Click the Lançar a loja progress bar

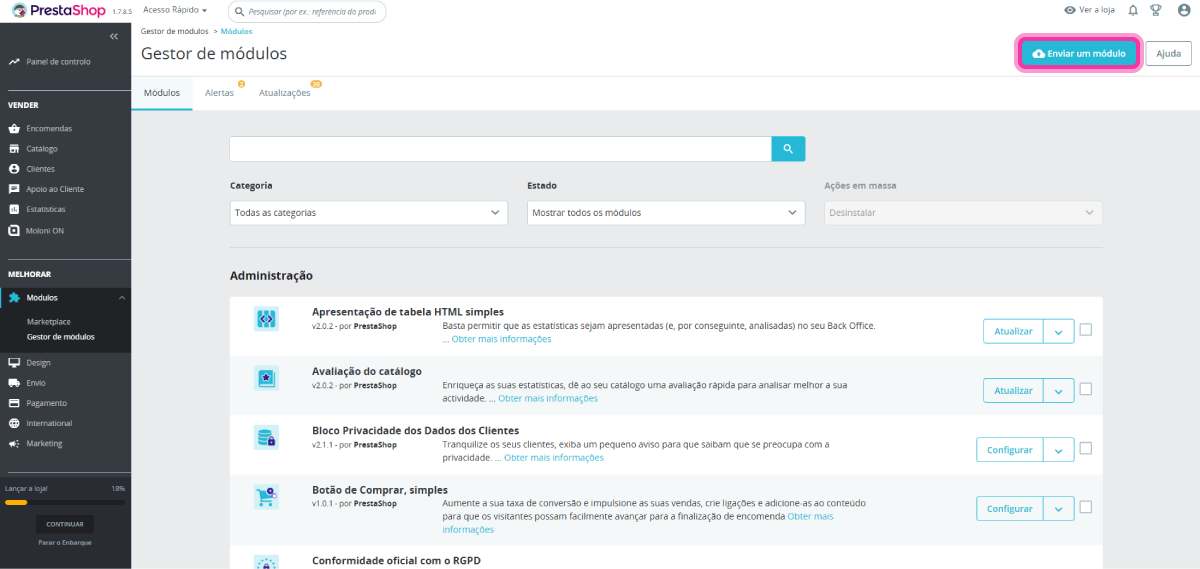point(65,502)
